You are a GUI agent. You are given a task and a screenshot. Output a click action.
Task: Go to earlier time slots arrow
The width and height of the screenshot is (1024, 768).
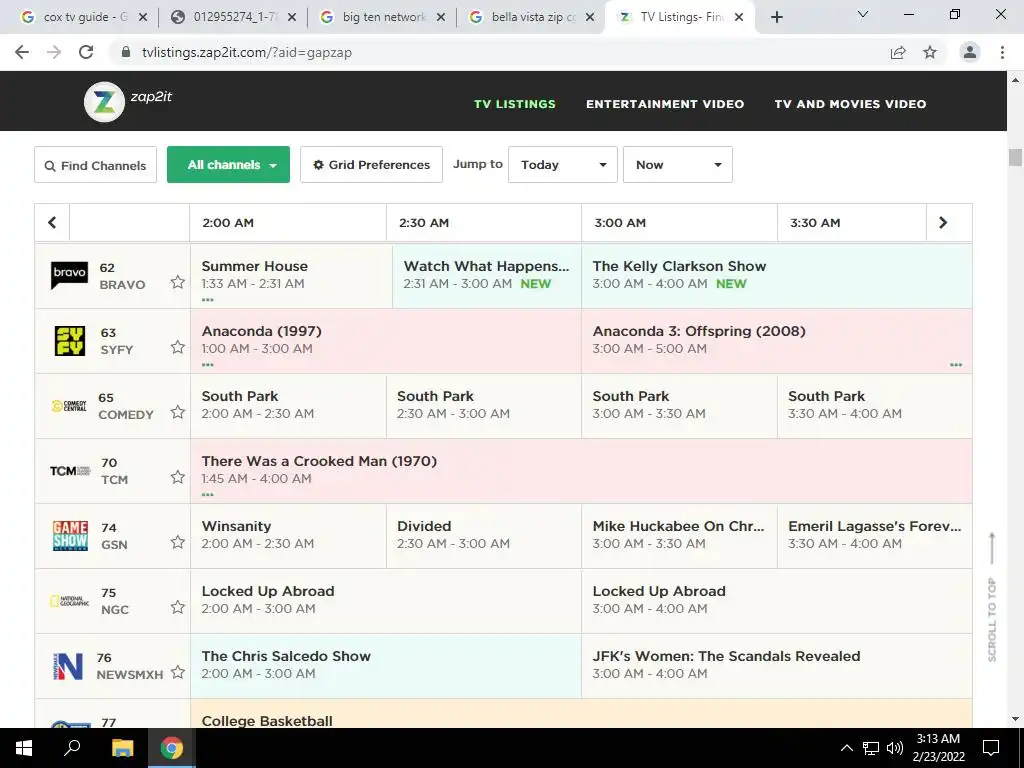pos(52,223)
